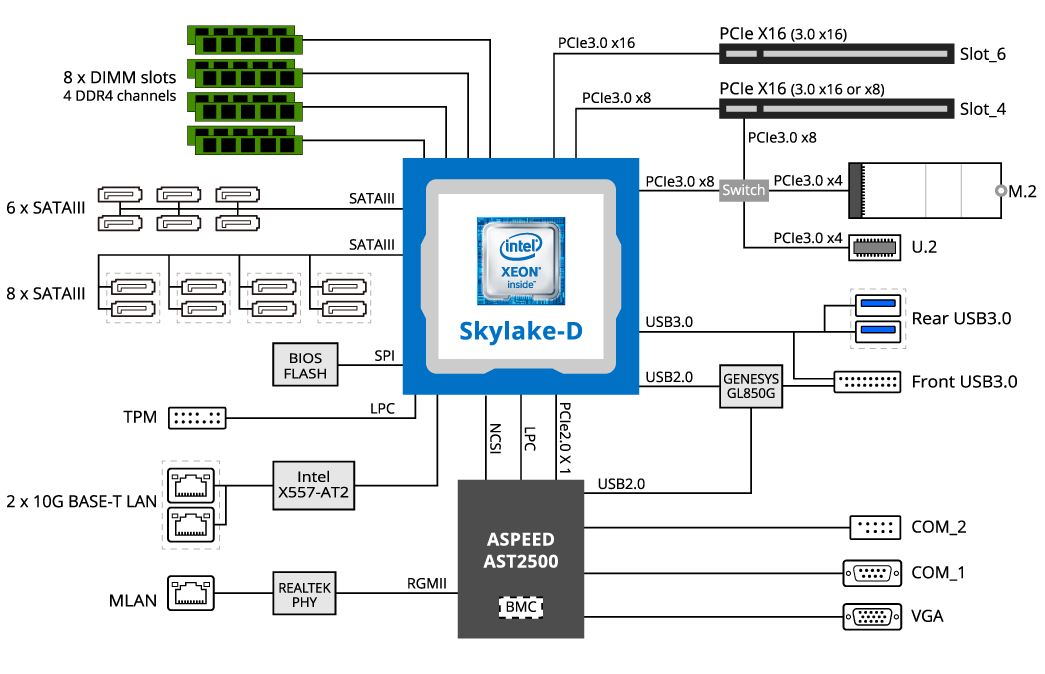
Task: Click the TPM header icon
Action: 197,418
